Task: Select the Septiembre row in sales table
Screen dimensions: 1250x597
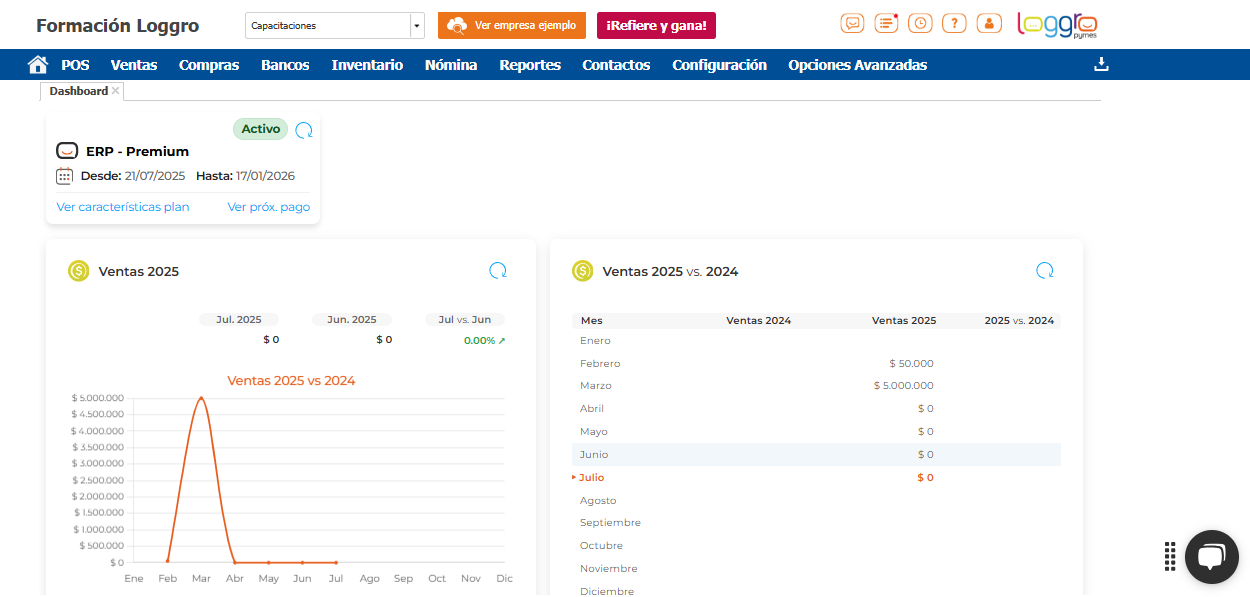Action: (816, 523)
